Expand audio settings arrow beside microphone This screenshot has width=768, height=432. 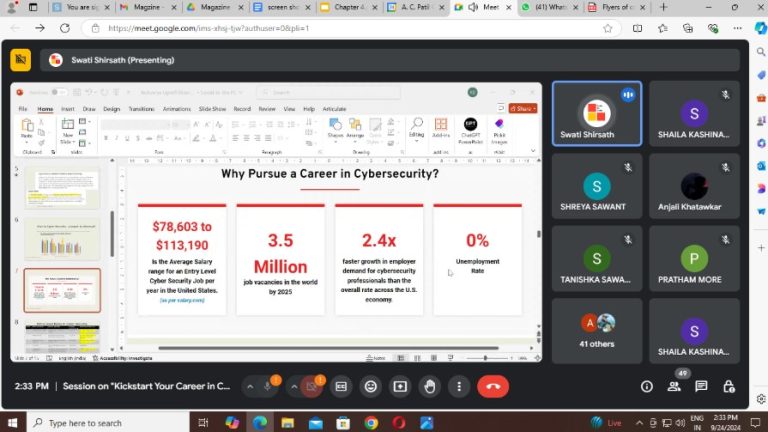coord(253,386)
